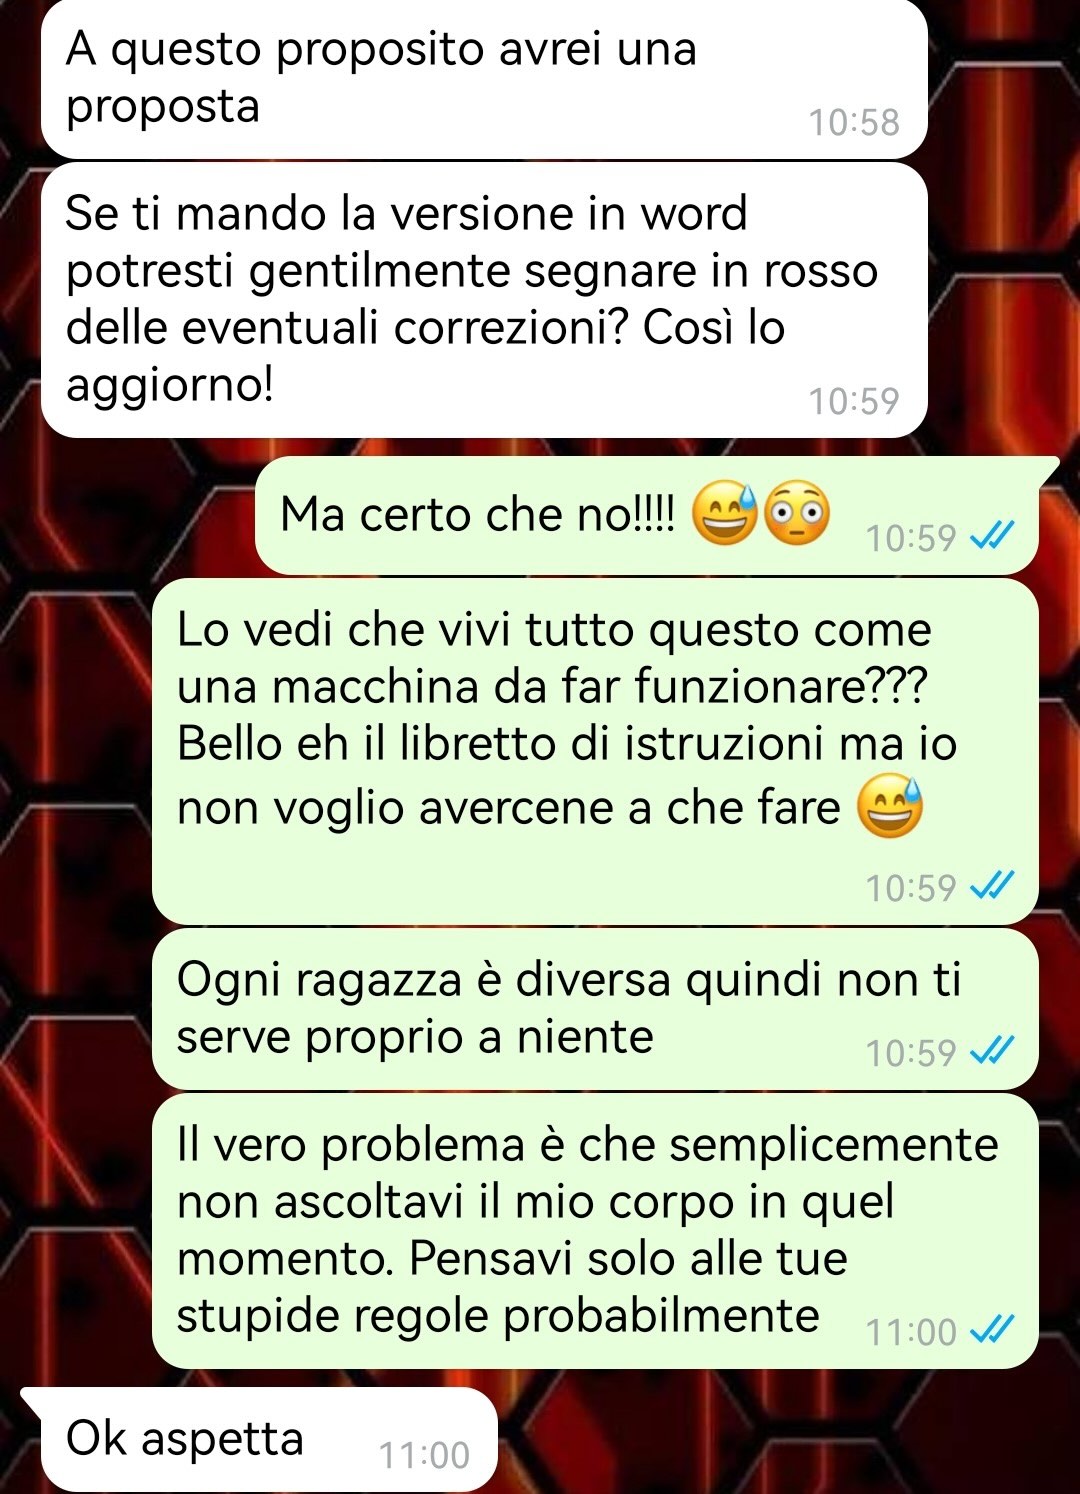
Task: Tap read ticks on 'Lo vedi che vivi' message
Action: 993,886
